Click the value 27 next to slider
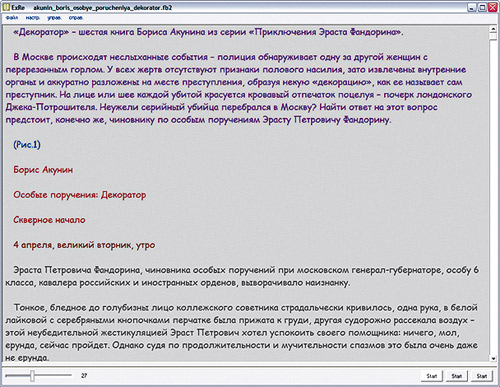 click(x=84, y=376)
